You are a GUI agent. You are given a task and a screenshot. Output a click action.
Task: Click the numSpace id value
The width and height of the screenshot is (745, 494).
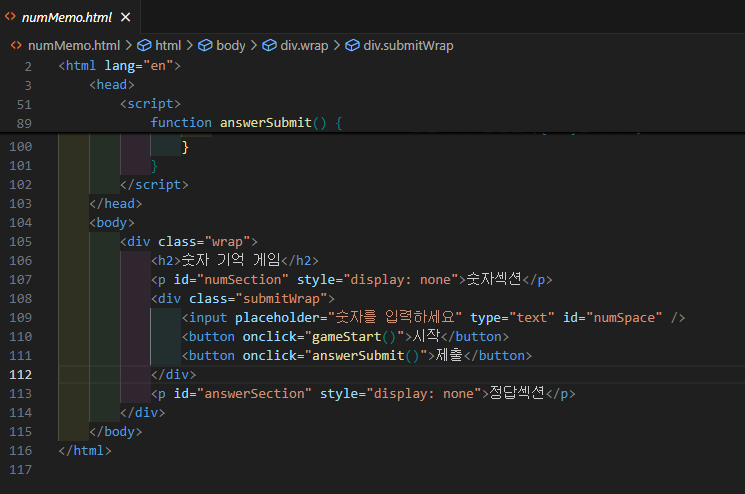pos(624,318)
